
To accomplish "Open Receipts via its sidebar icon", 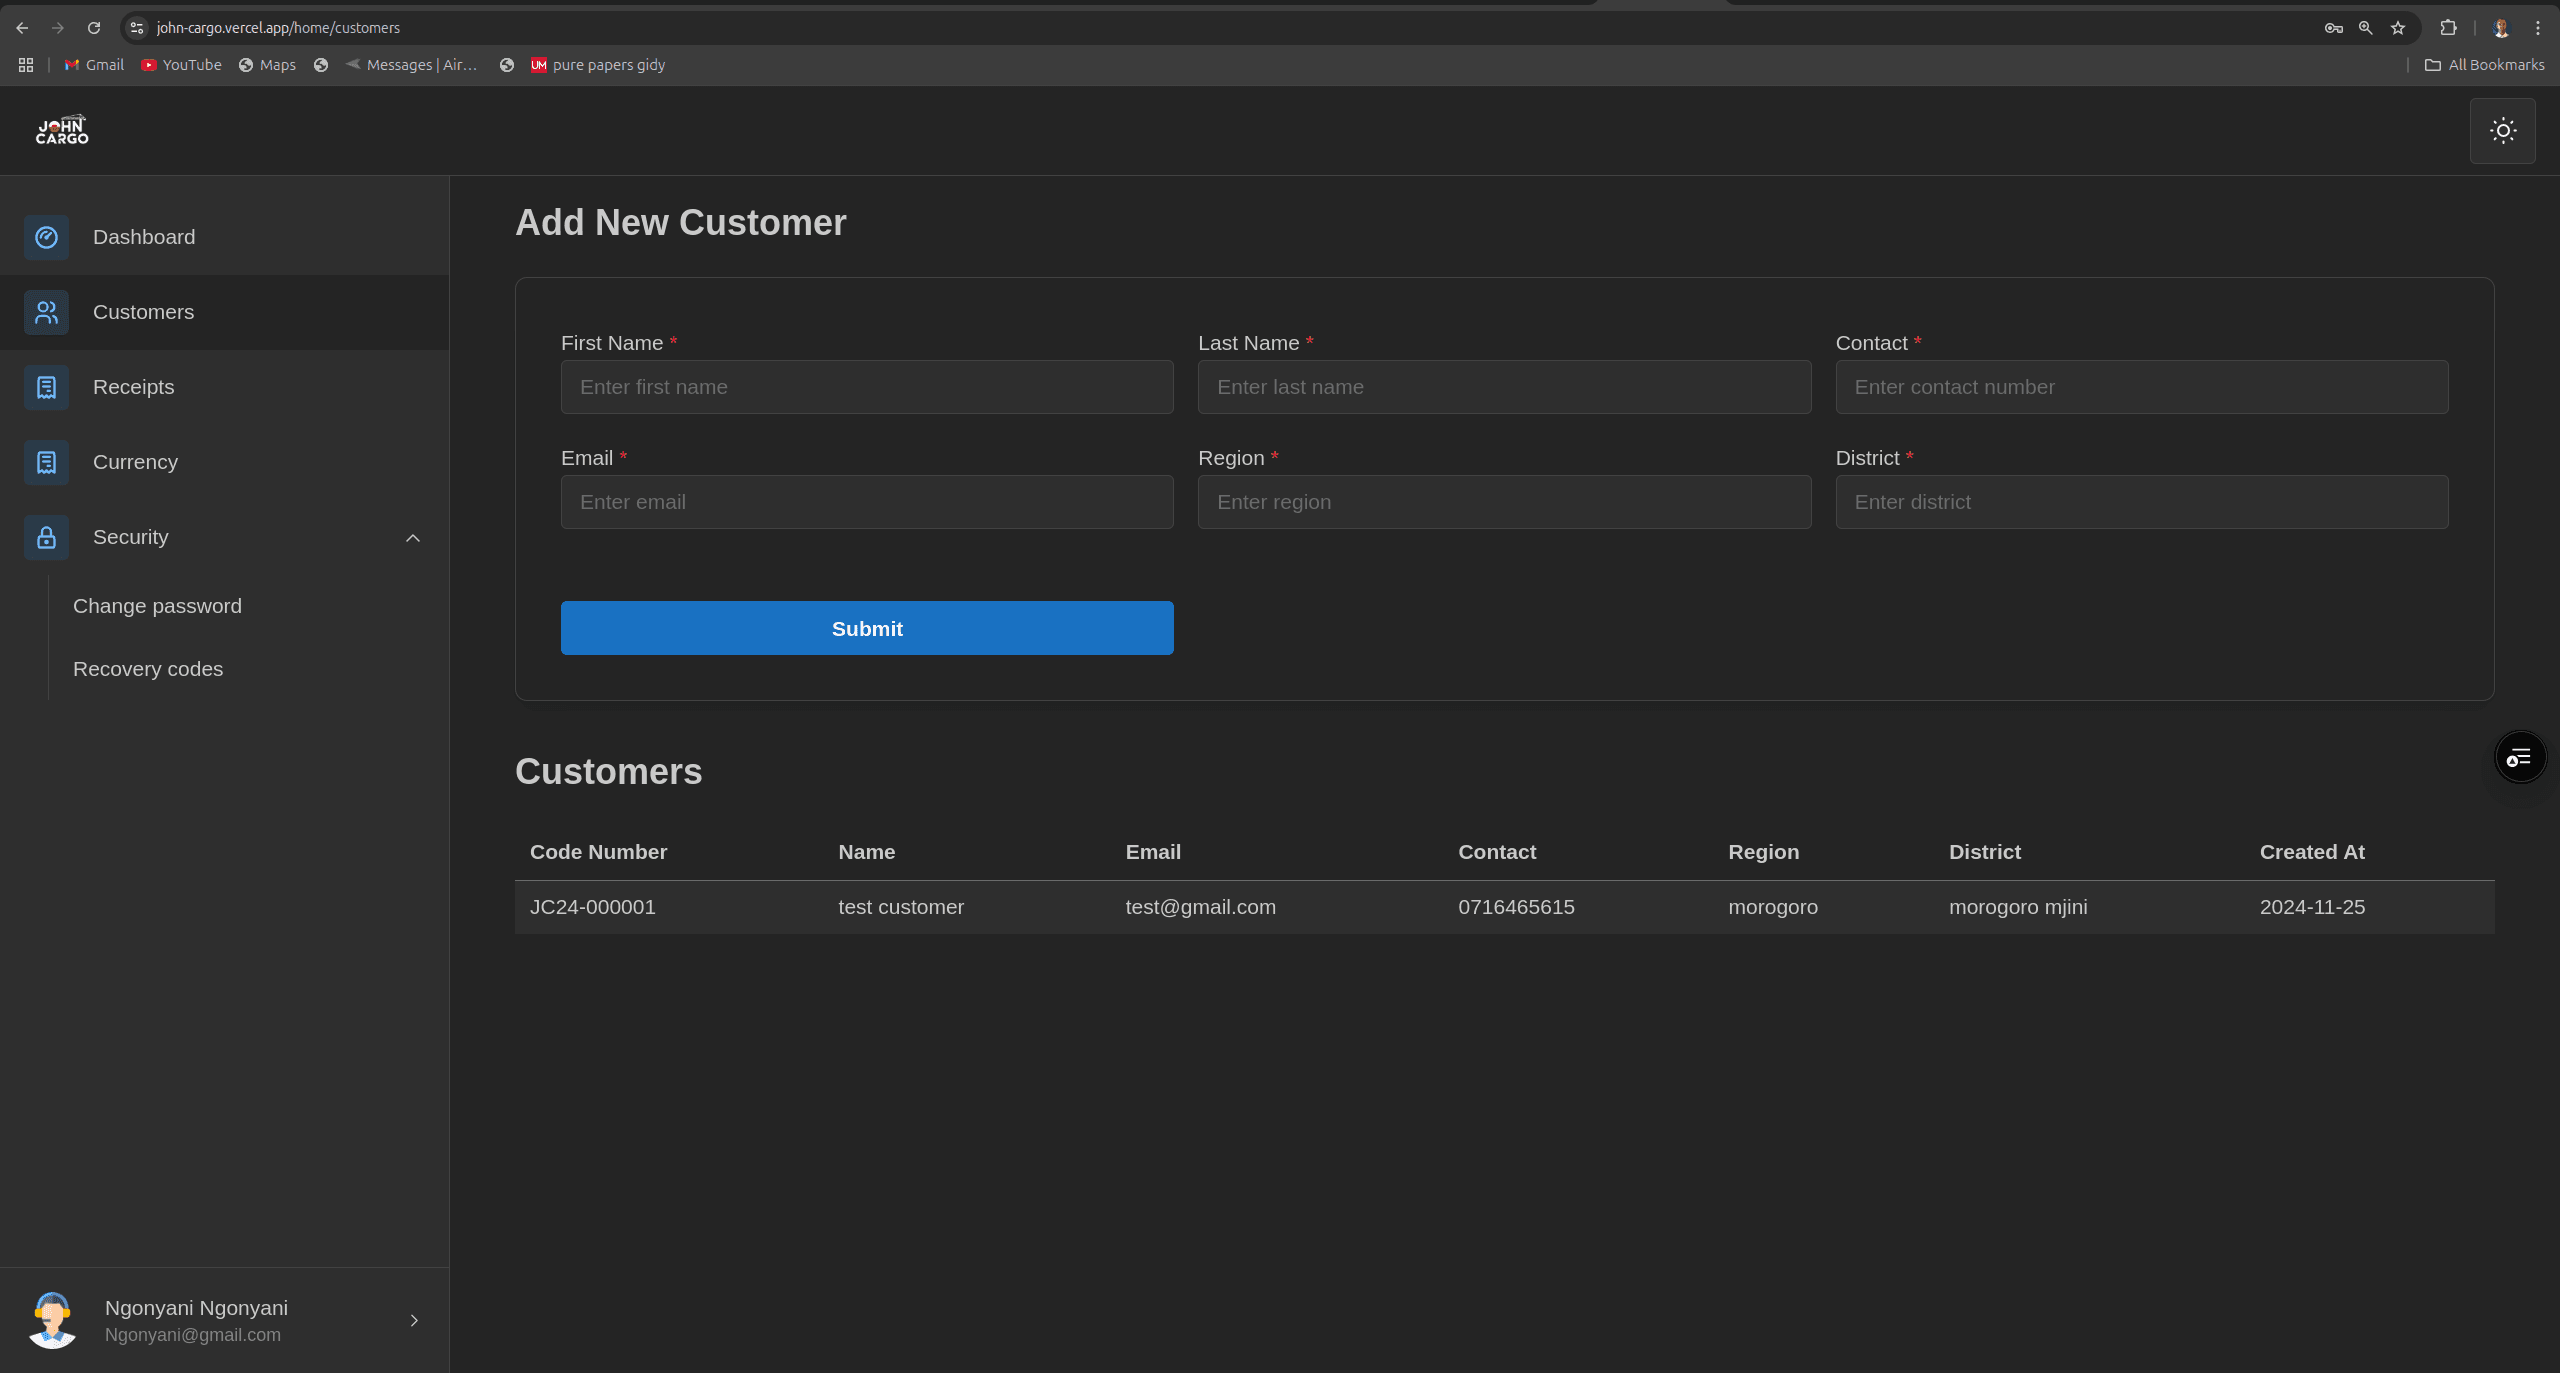I will [x=46, y=387].
